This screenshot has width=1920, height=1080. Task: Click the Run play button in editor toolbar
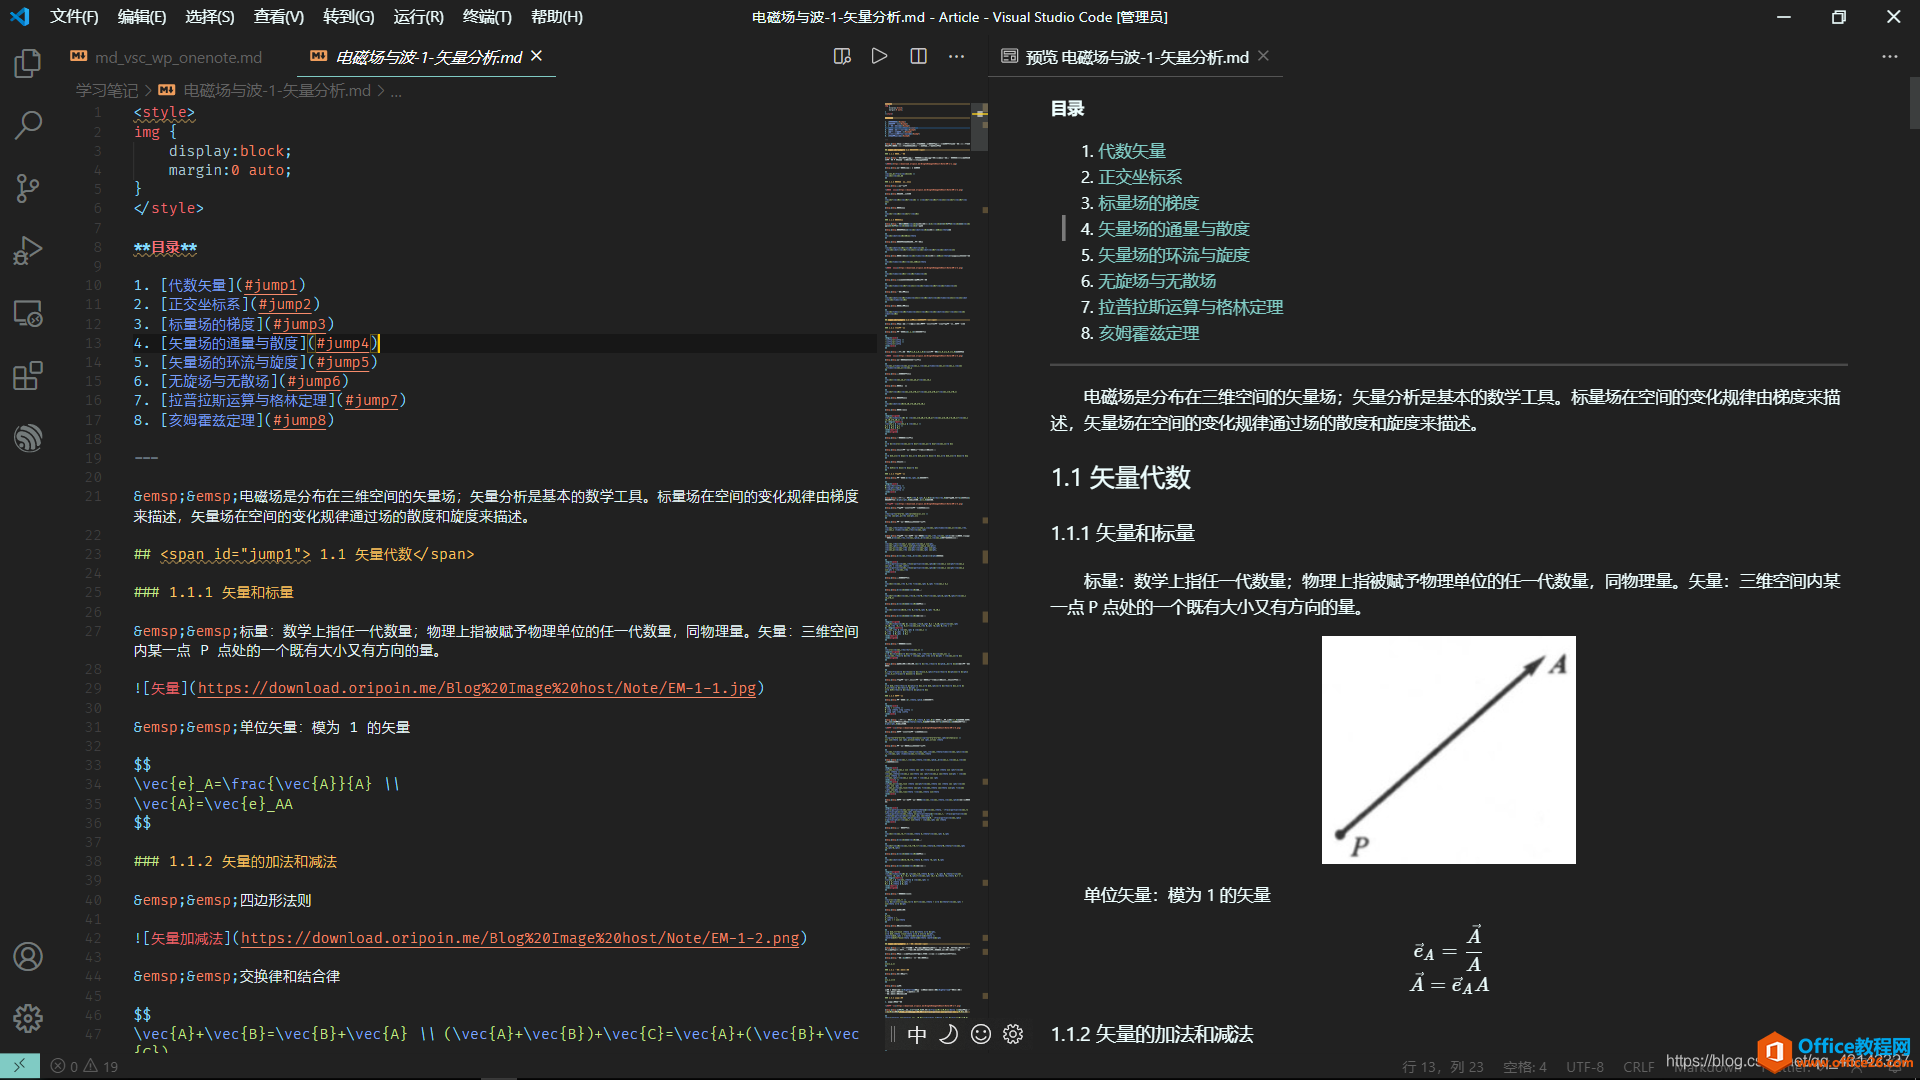(879, 56)
